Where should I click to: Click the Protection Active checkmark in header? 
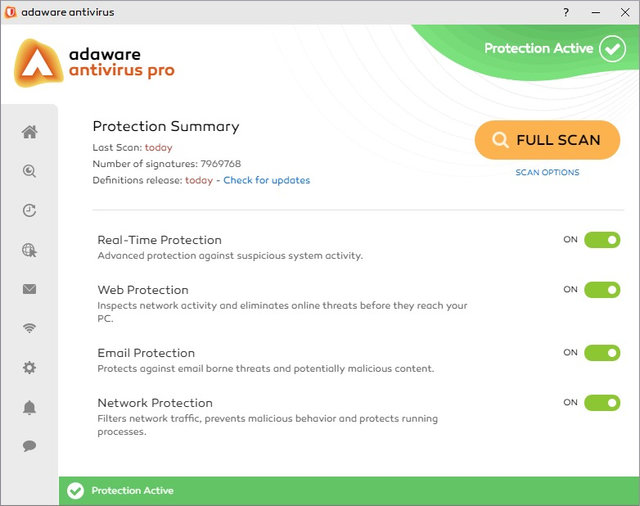(x=612, y=48)
